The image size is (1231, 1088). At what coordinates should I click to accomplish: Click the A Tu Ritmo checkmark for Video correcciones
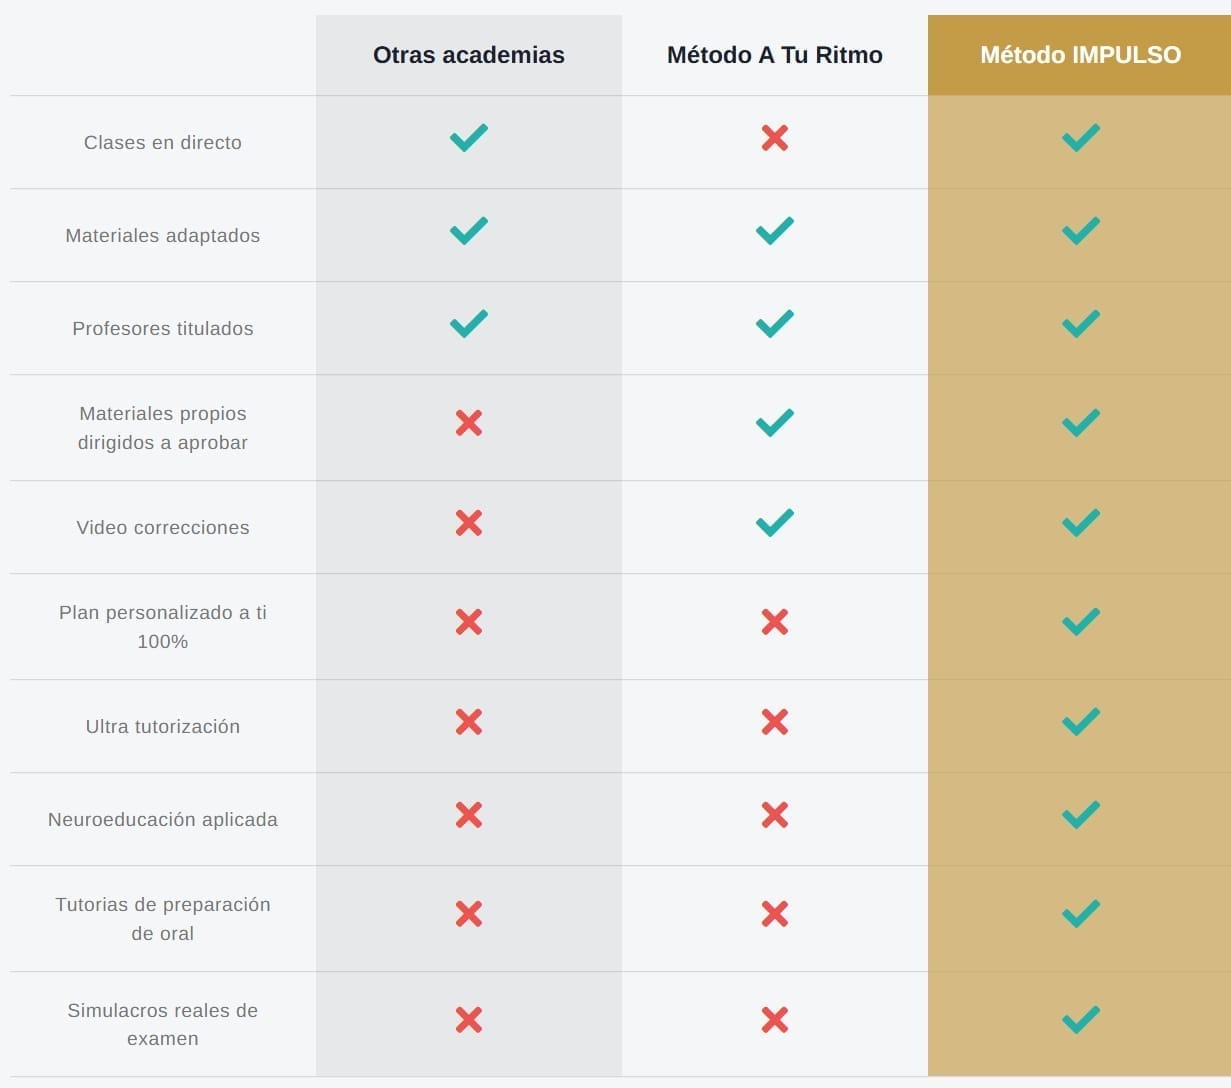(x=774, y=522)
